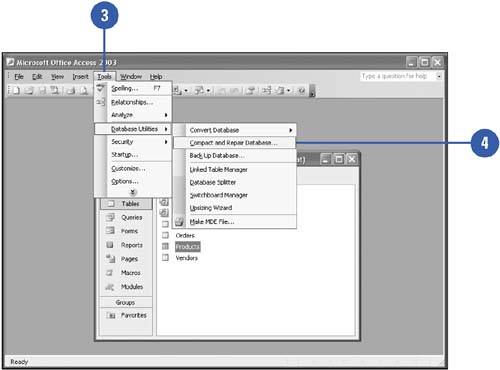
Task: Open the Window menu
Action: (x=131, y=77)
